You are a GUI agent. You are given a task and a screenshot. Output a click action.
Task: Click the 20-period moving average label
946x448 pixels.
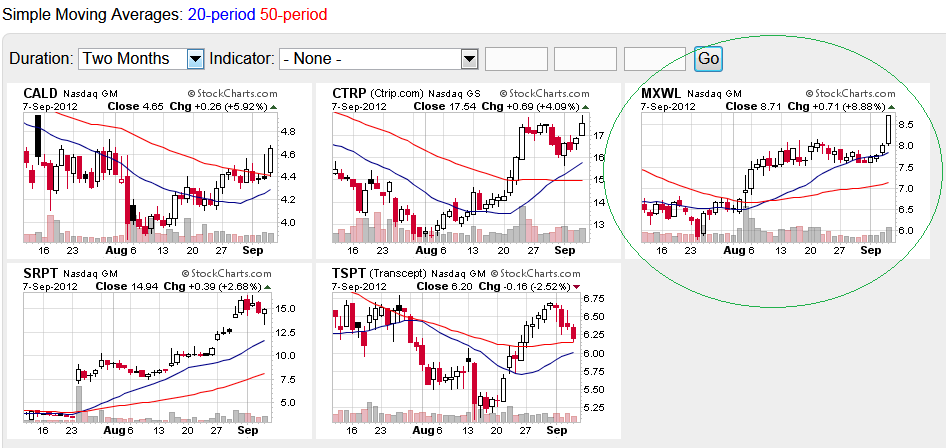[222, 14]
